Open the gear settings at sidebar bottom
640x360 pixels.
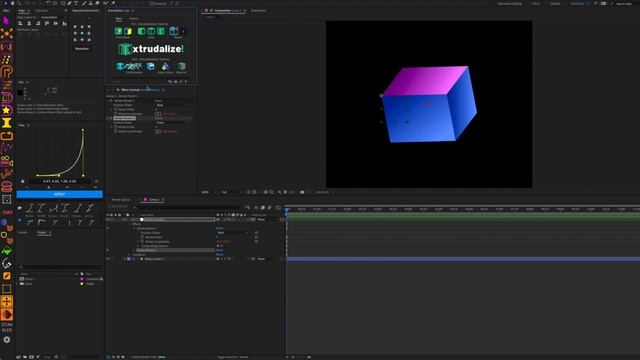(x=7, y=340)
